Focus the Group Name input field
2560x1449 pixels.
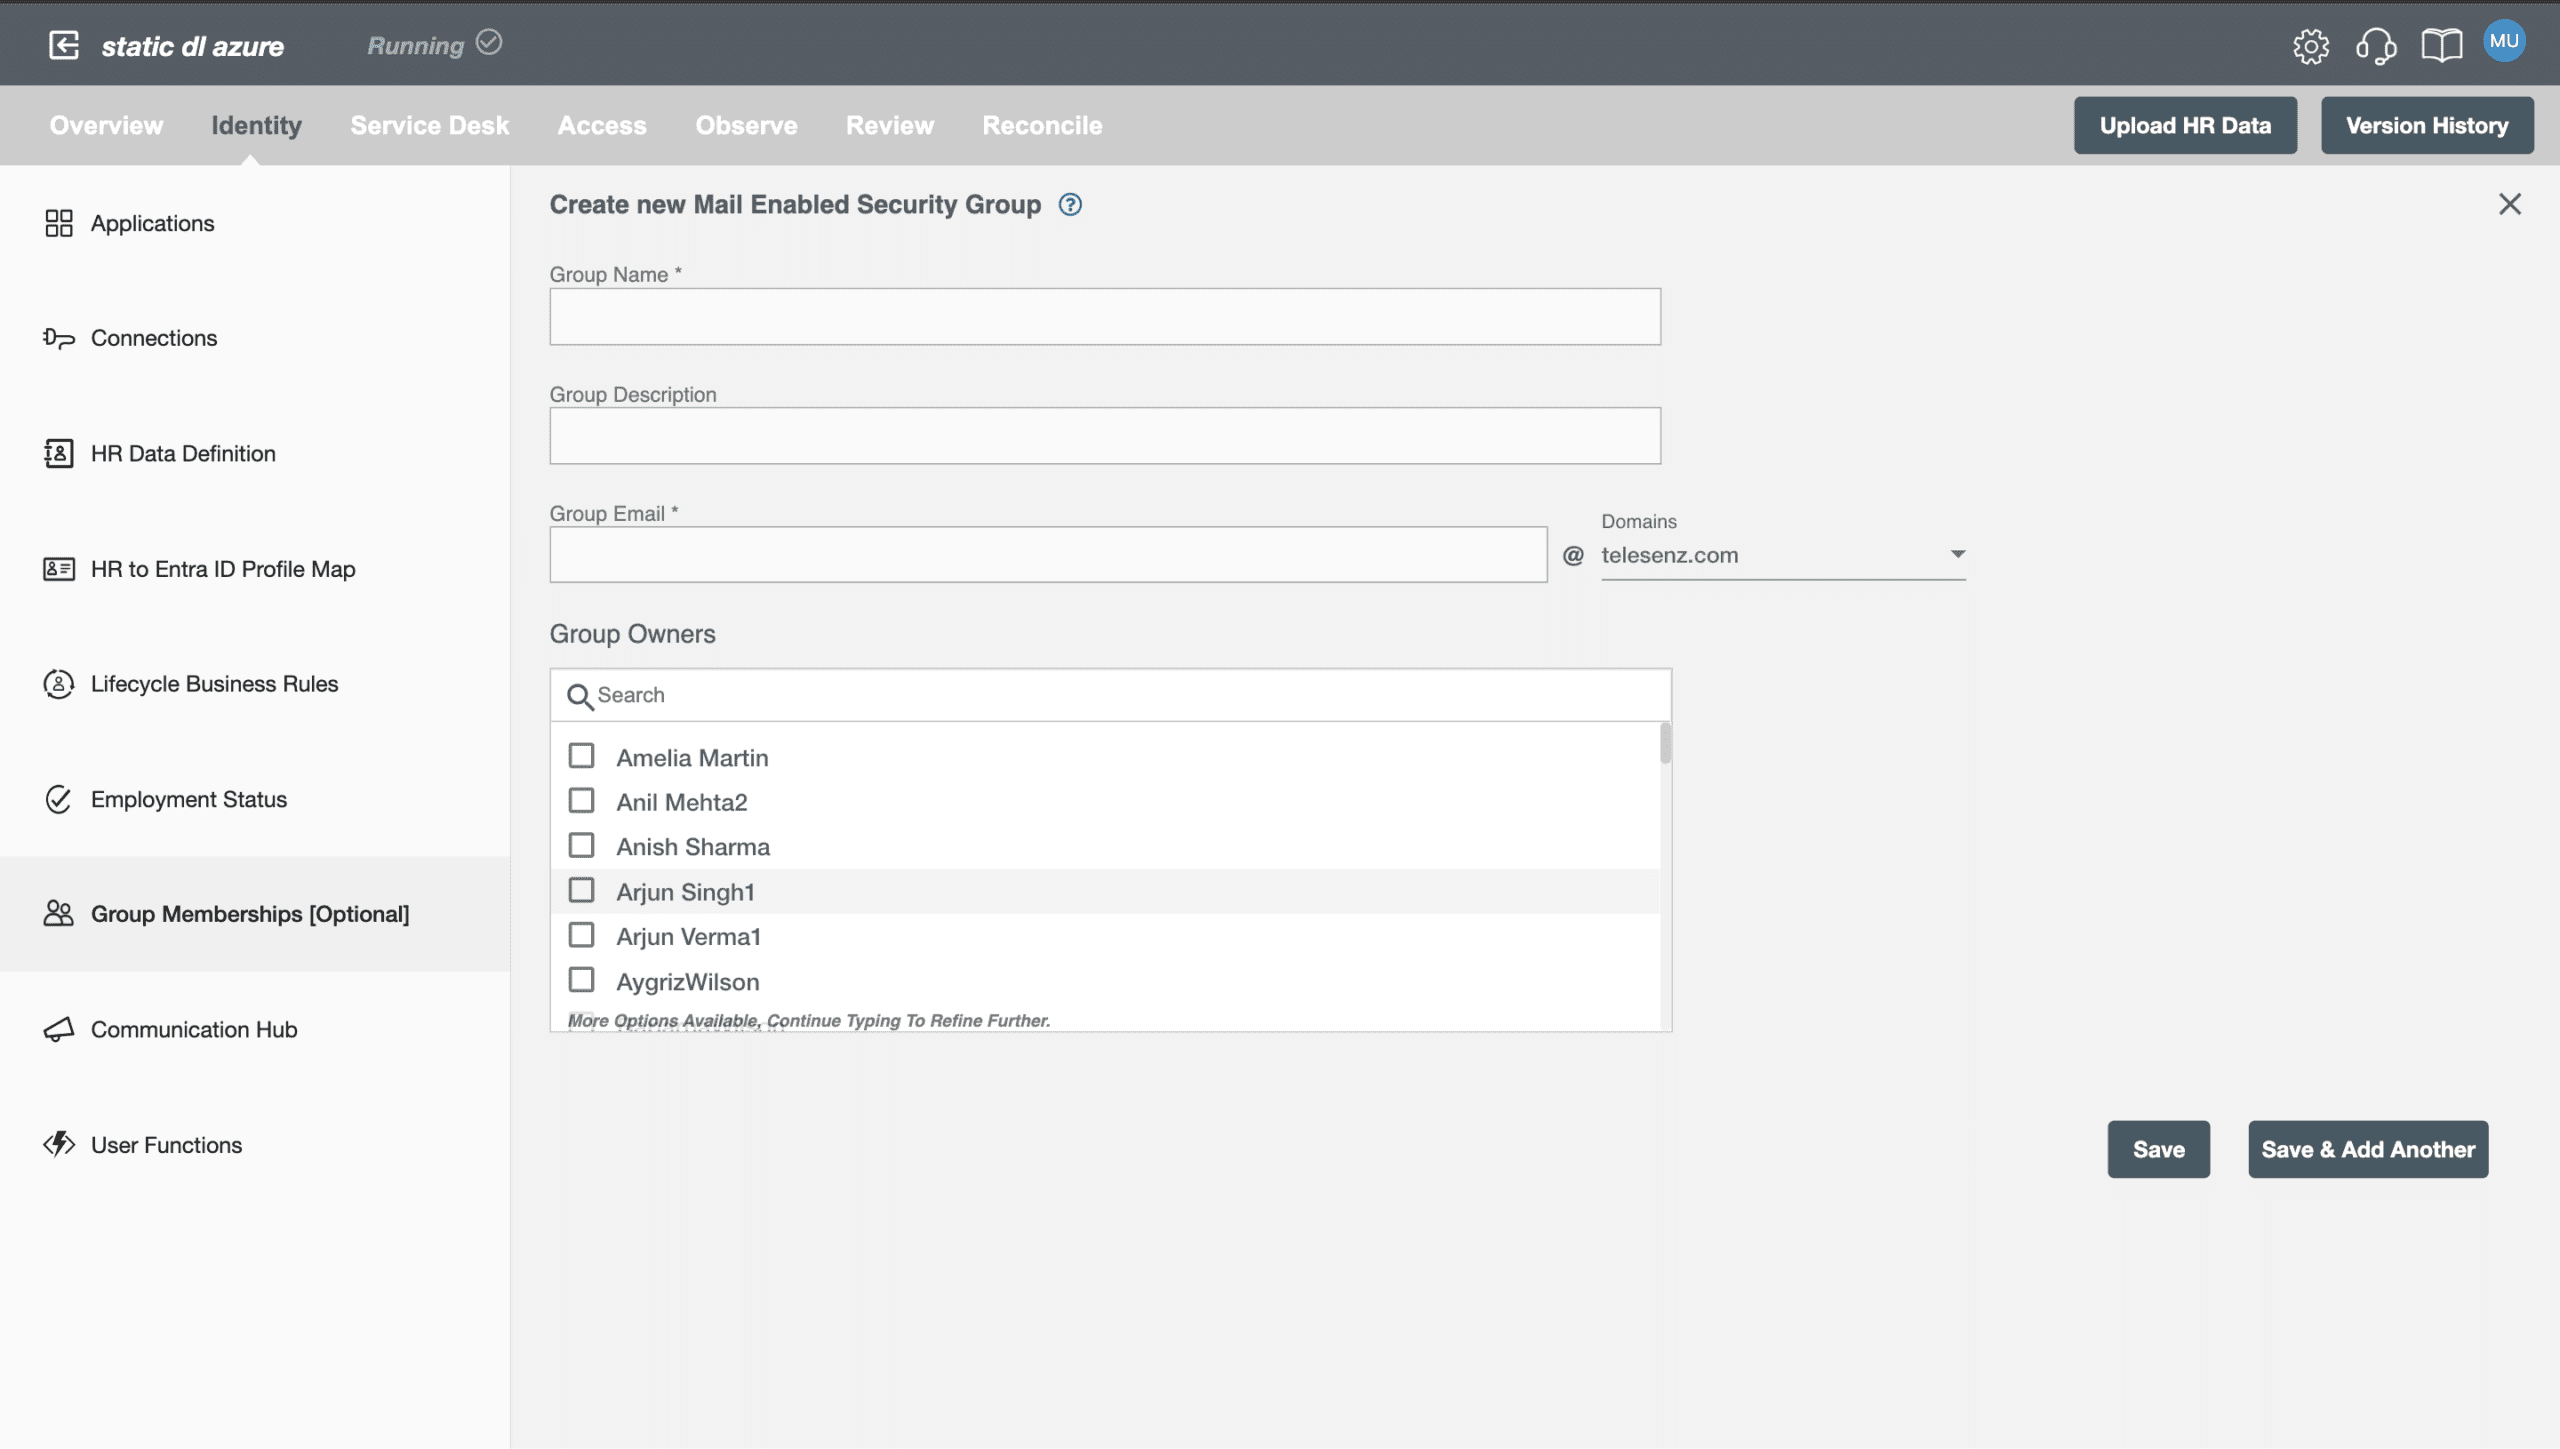(x=1104, y=317)
